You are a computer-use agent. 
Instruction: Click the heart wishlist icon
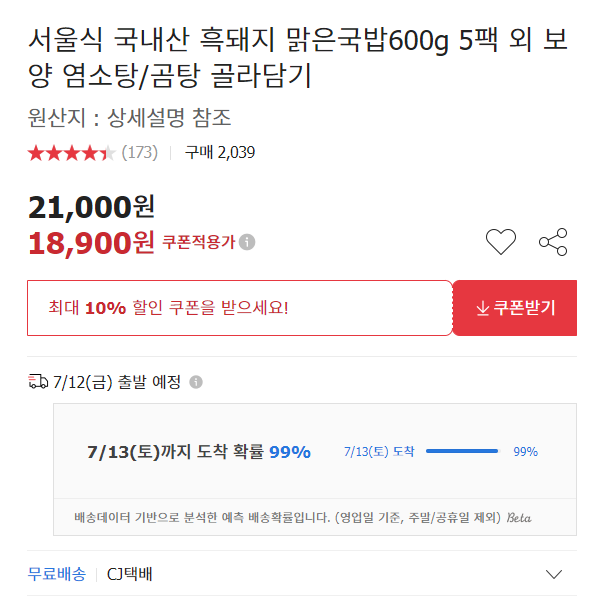tap(501, 242)
